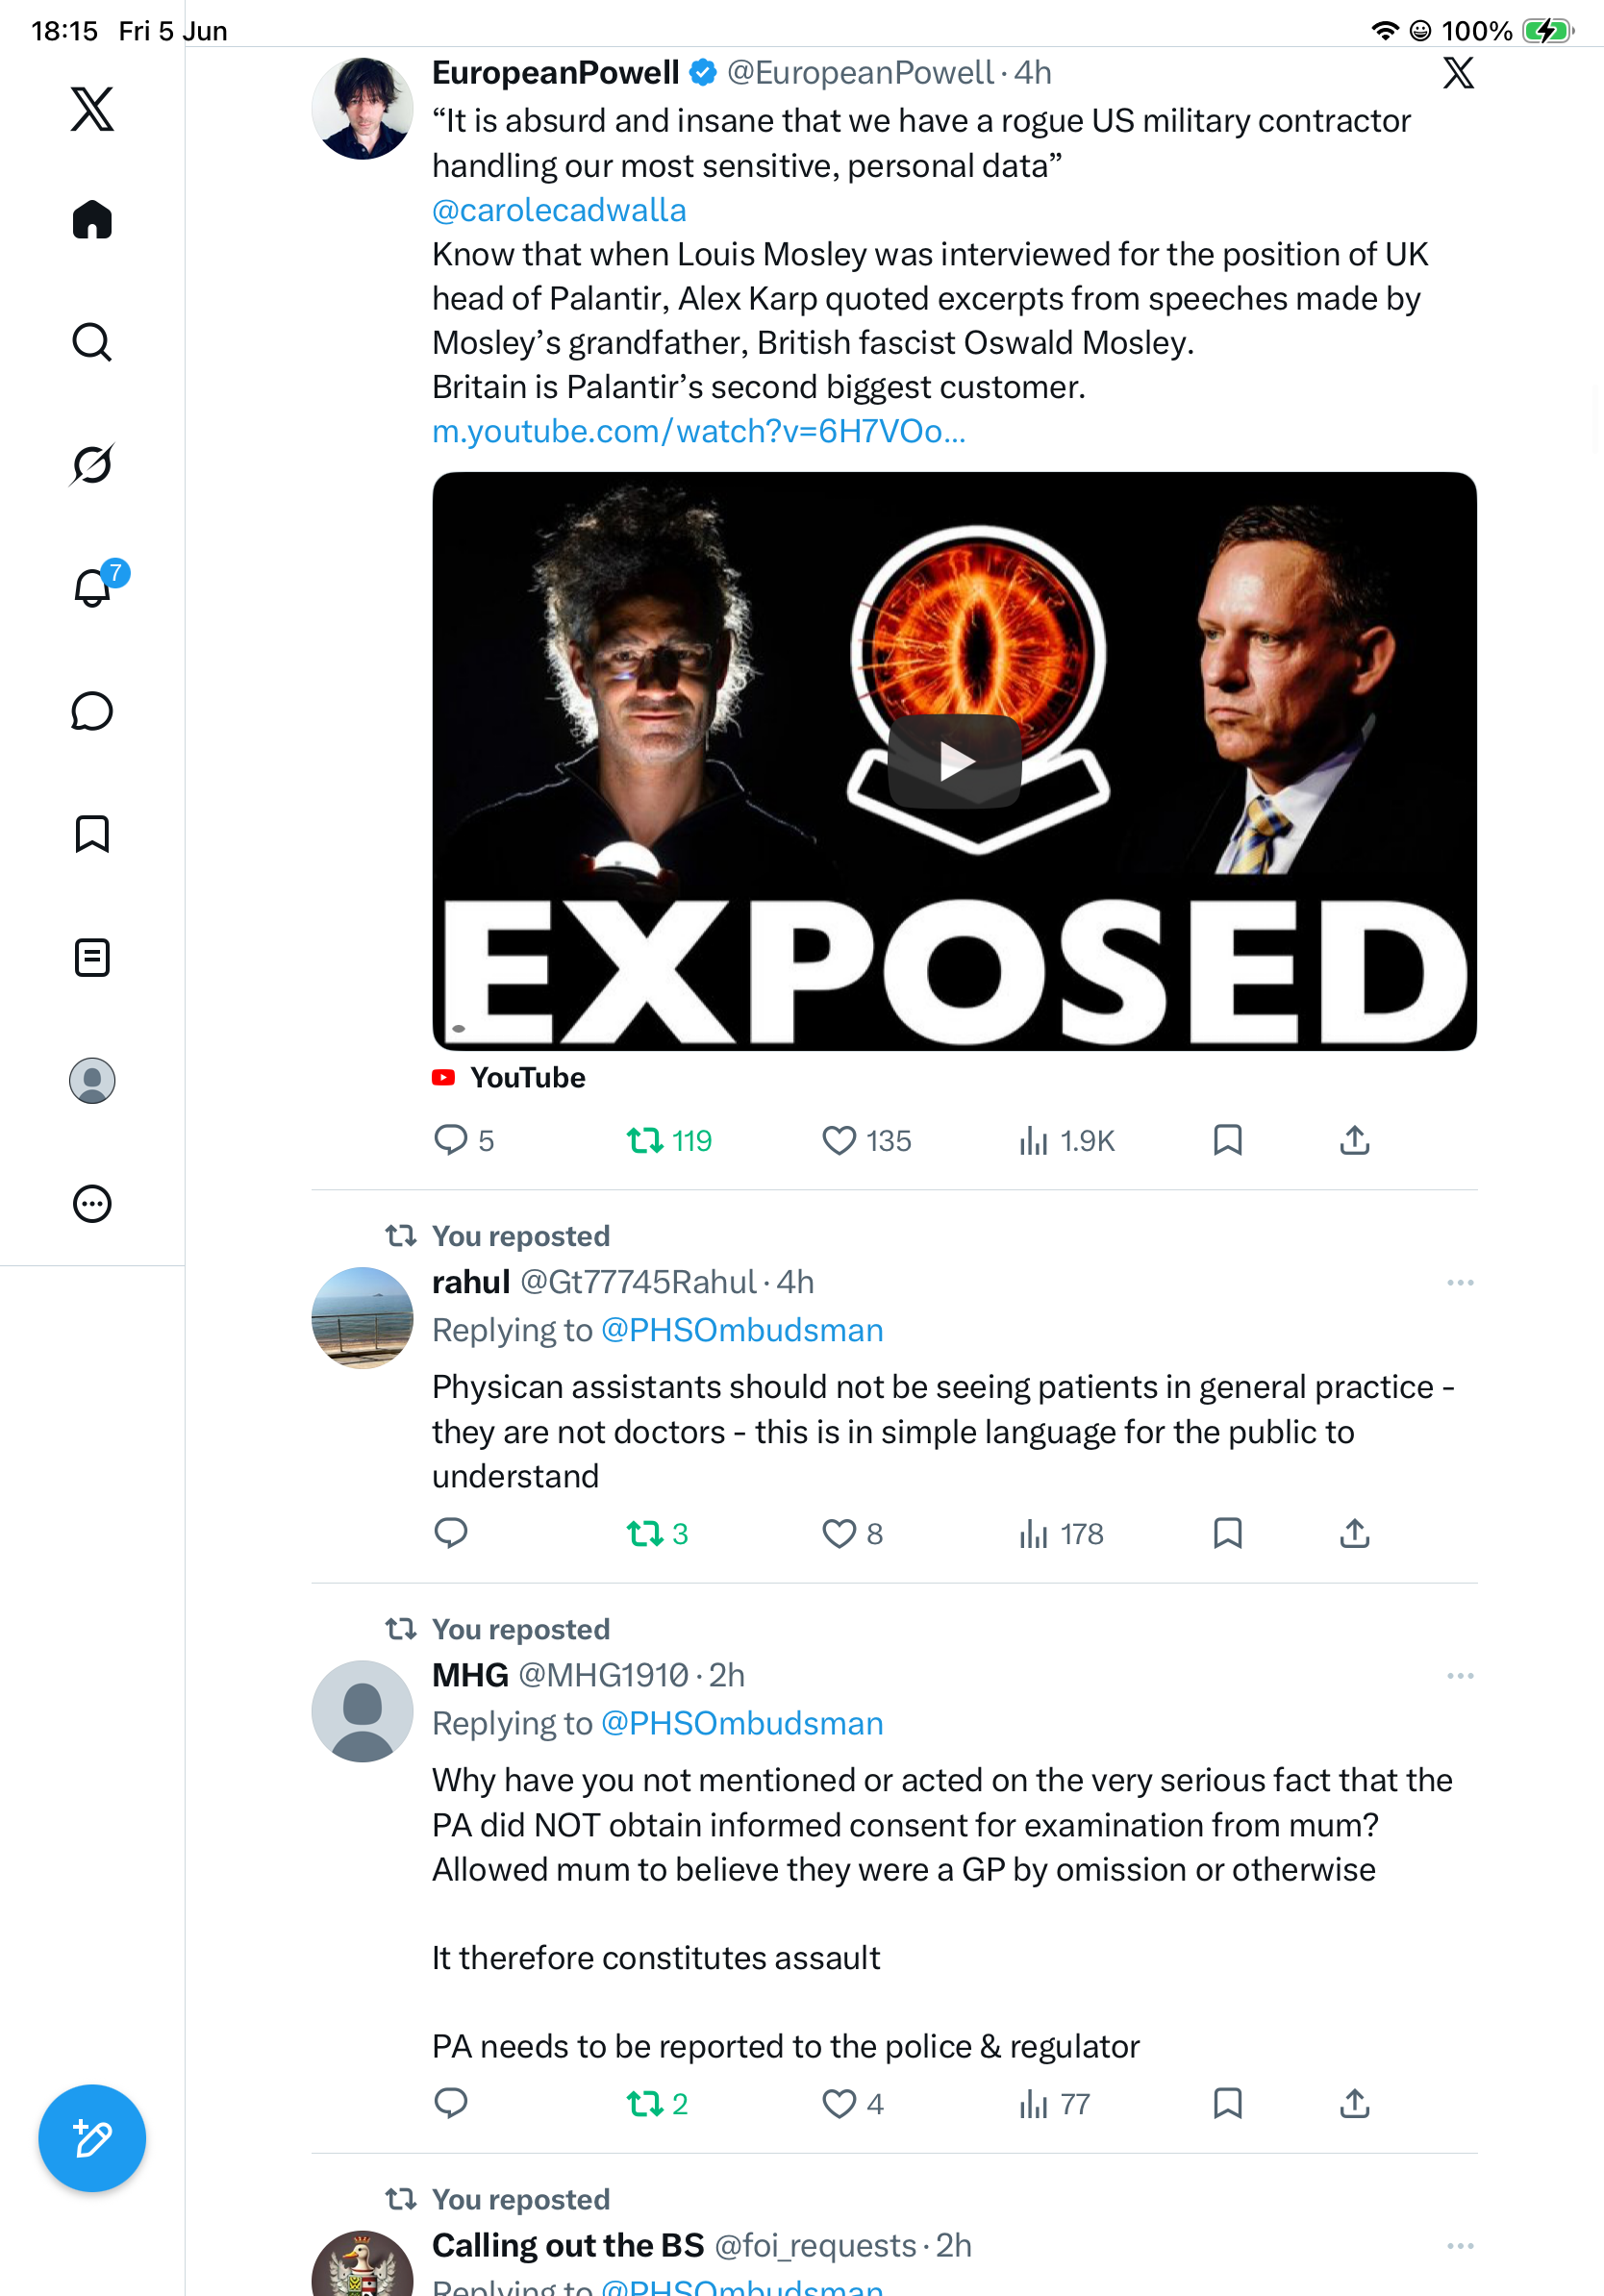Open messages chat bubble icon

click(92, 711)
